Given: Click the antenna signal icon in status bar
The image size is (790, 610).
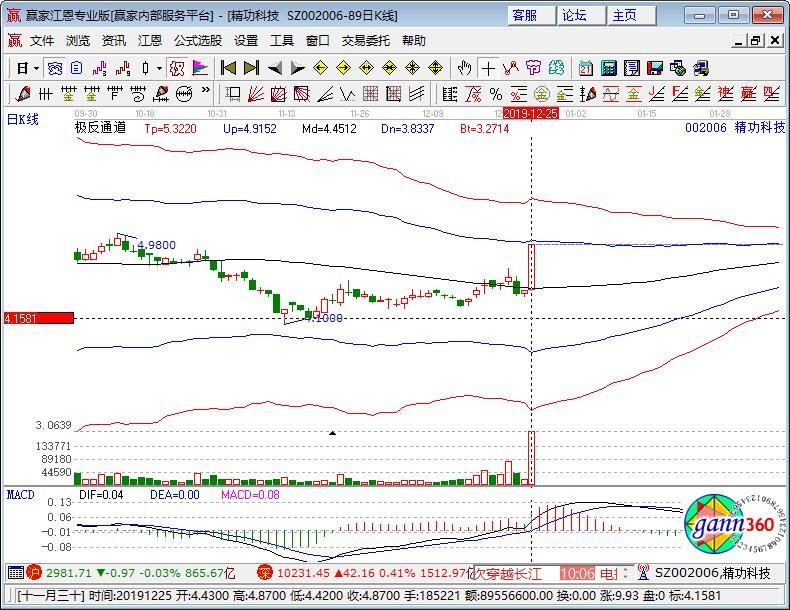Looking at the screenshot, I should [x=643, y=573].
